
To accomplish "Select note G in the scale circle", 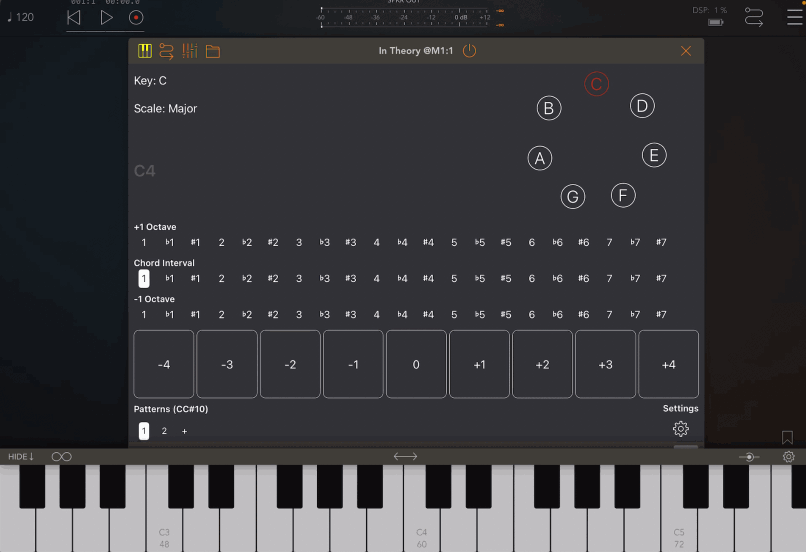I will pyautogui.click(x=573, y=196).
